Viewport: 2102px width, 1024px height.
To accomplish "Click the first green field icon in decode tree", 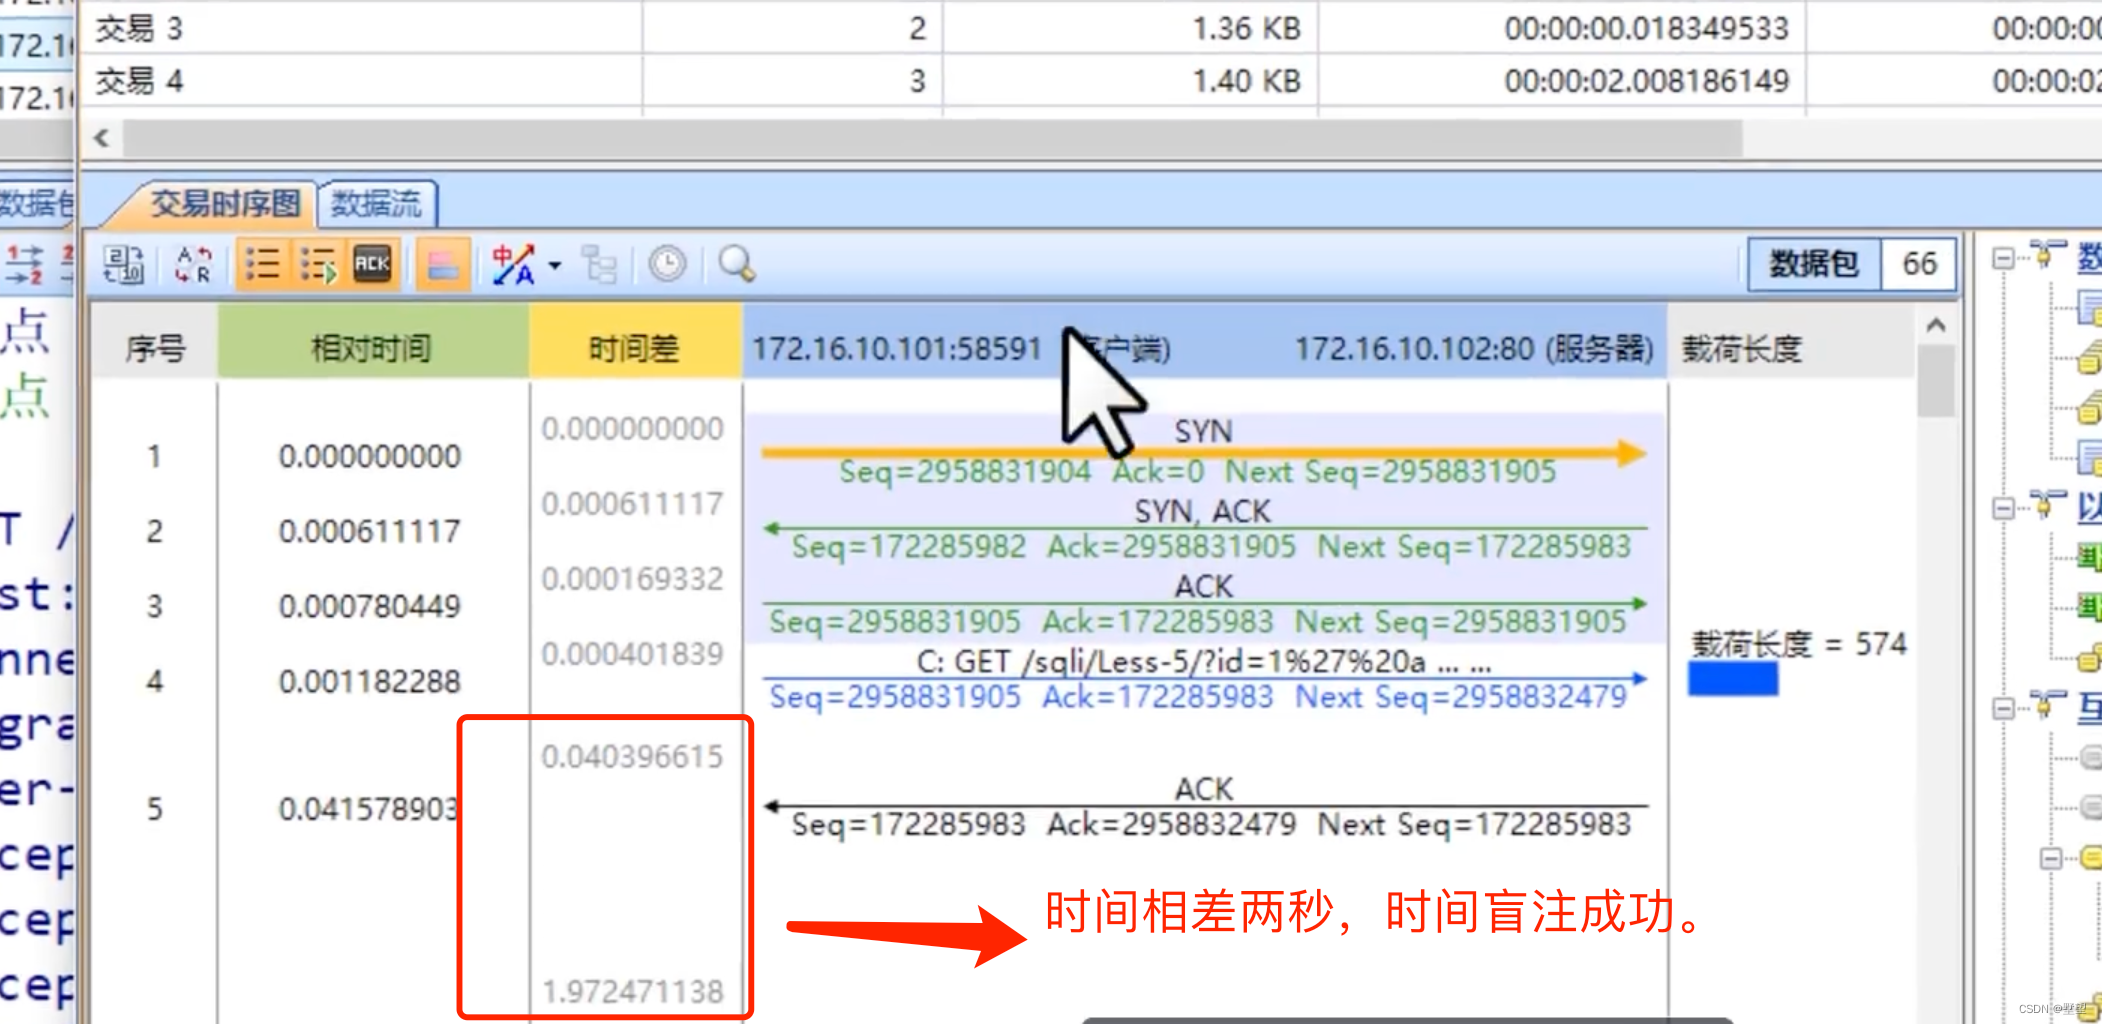I will pos(2089,557).
